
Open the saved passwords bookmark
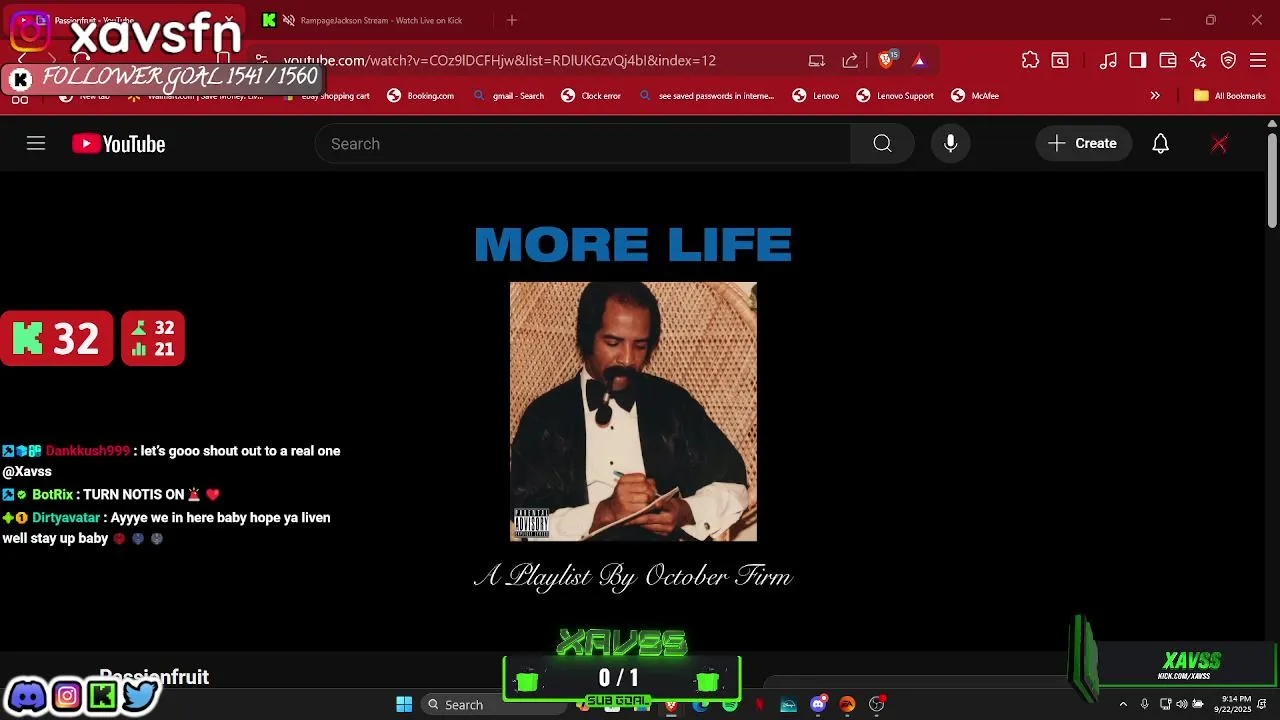[707, 96]
